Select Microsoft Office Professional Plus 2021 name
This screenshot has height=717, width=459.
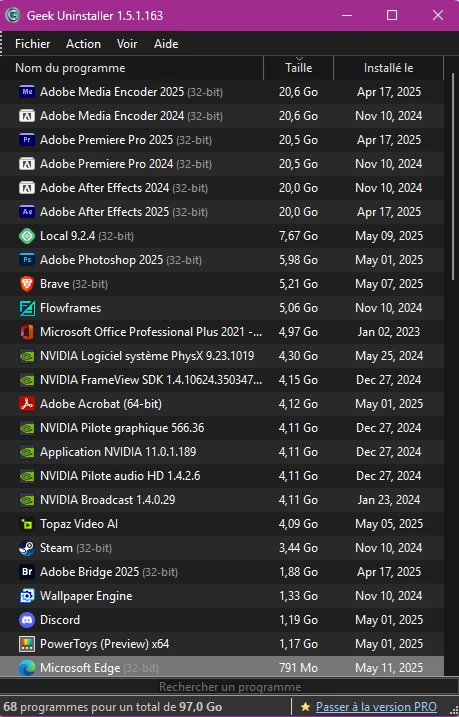151,332
